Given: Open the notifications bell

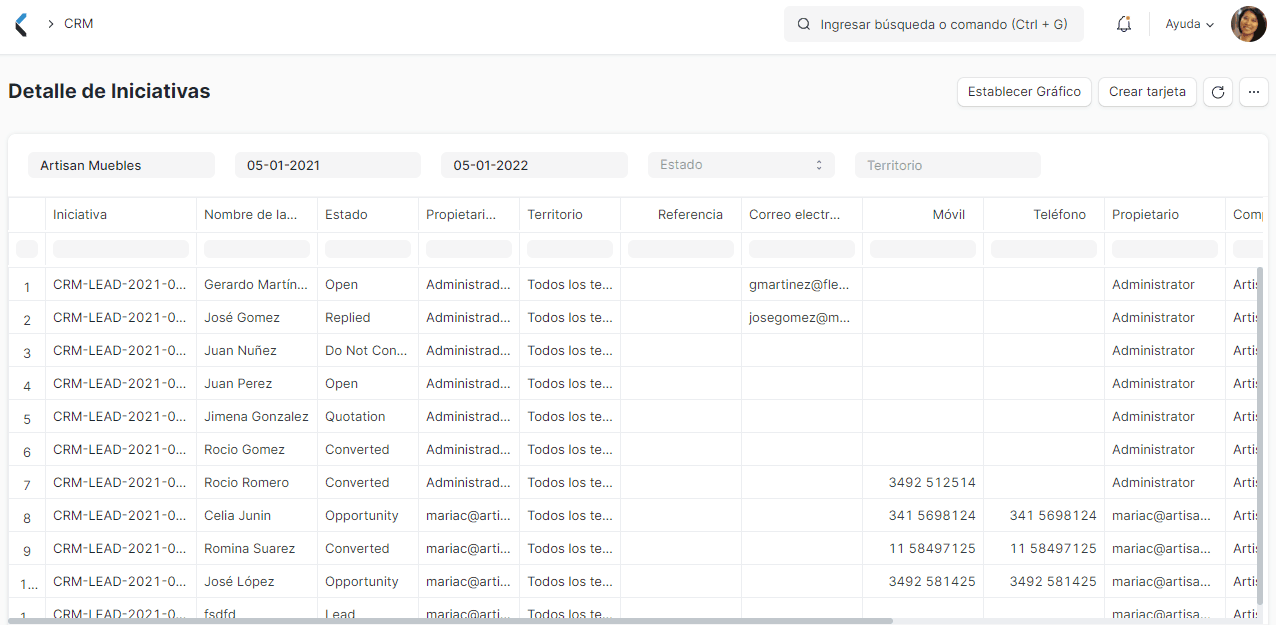Looking at the screenshot, I should [x=1124, y=24].
